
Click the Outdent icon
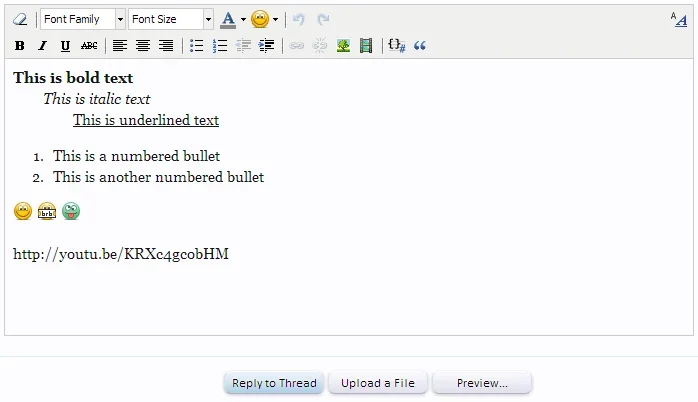[243, 45]
